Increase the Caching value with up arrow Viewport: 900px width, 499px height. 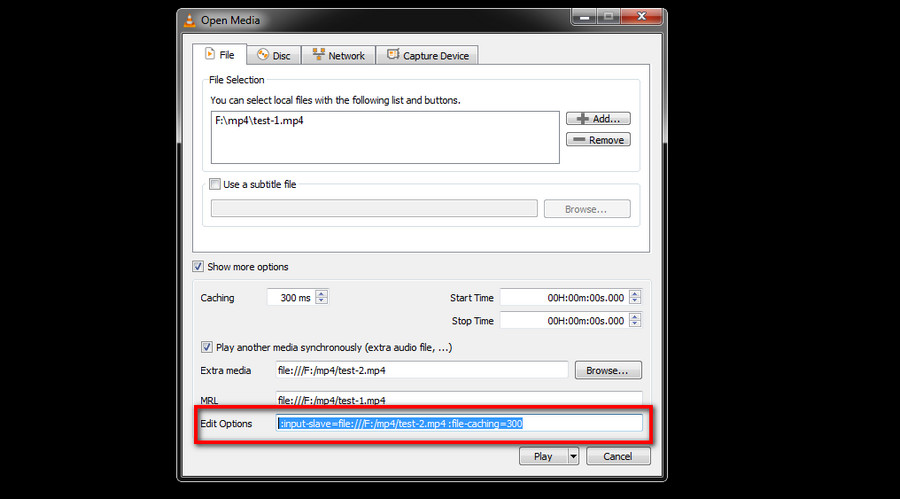321,294
